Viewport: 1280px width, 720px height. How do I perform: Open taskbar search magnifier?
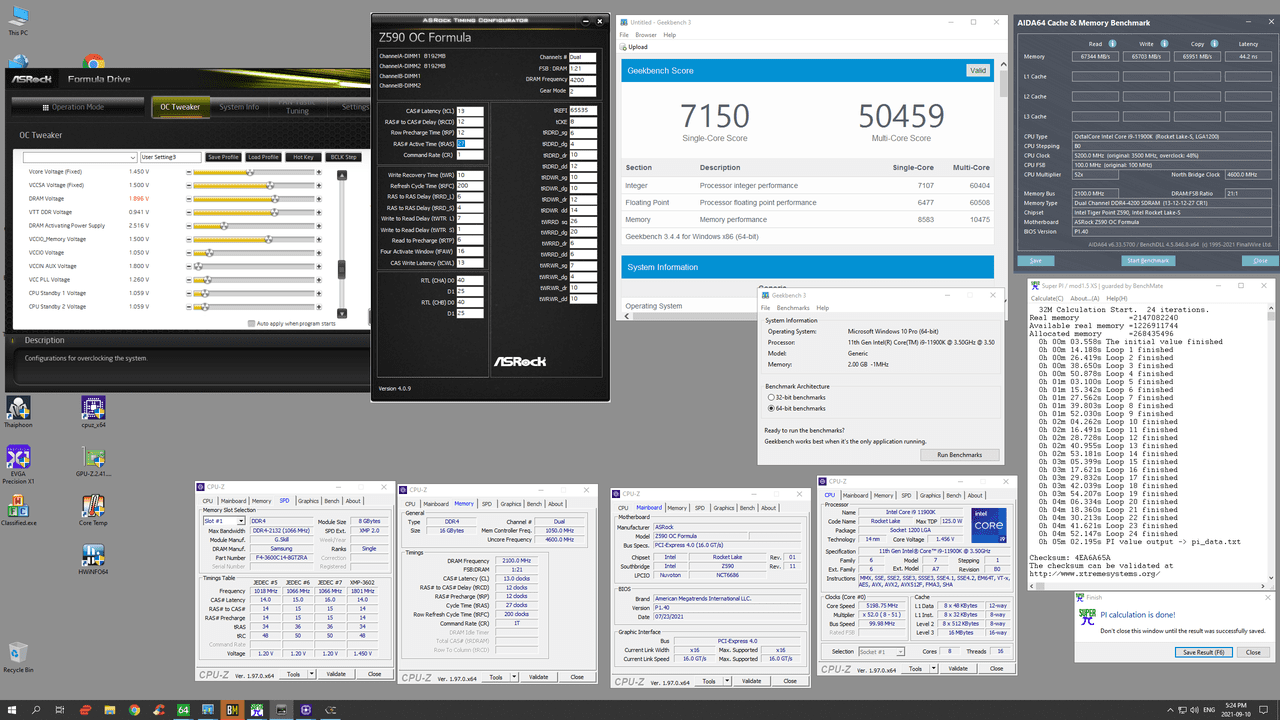coord(37,710)
